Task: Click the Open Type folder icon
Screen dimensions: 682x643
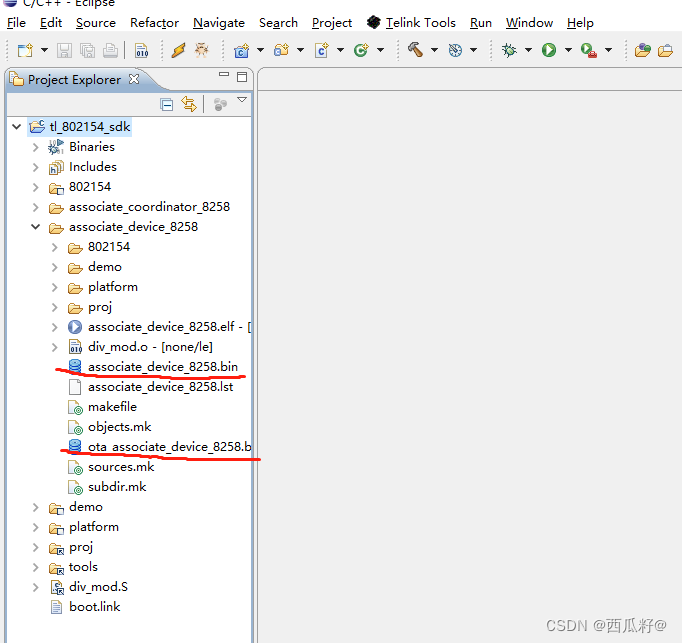Action: tap(642, 50)
